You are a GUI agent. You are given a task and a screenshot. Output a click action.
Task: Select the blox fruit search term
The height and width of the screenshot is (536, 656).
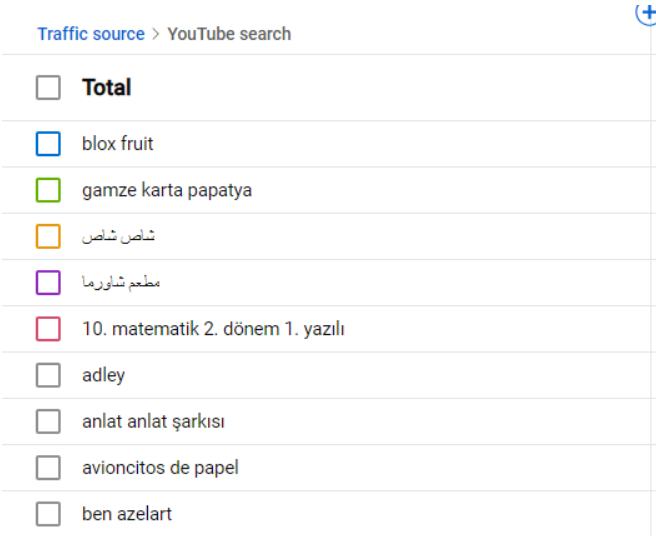118,144
